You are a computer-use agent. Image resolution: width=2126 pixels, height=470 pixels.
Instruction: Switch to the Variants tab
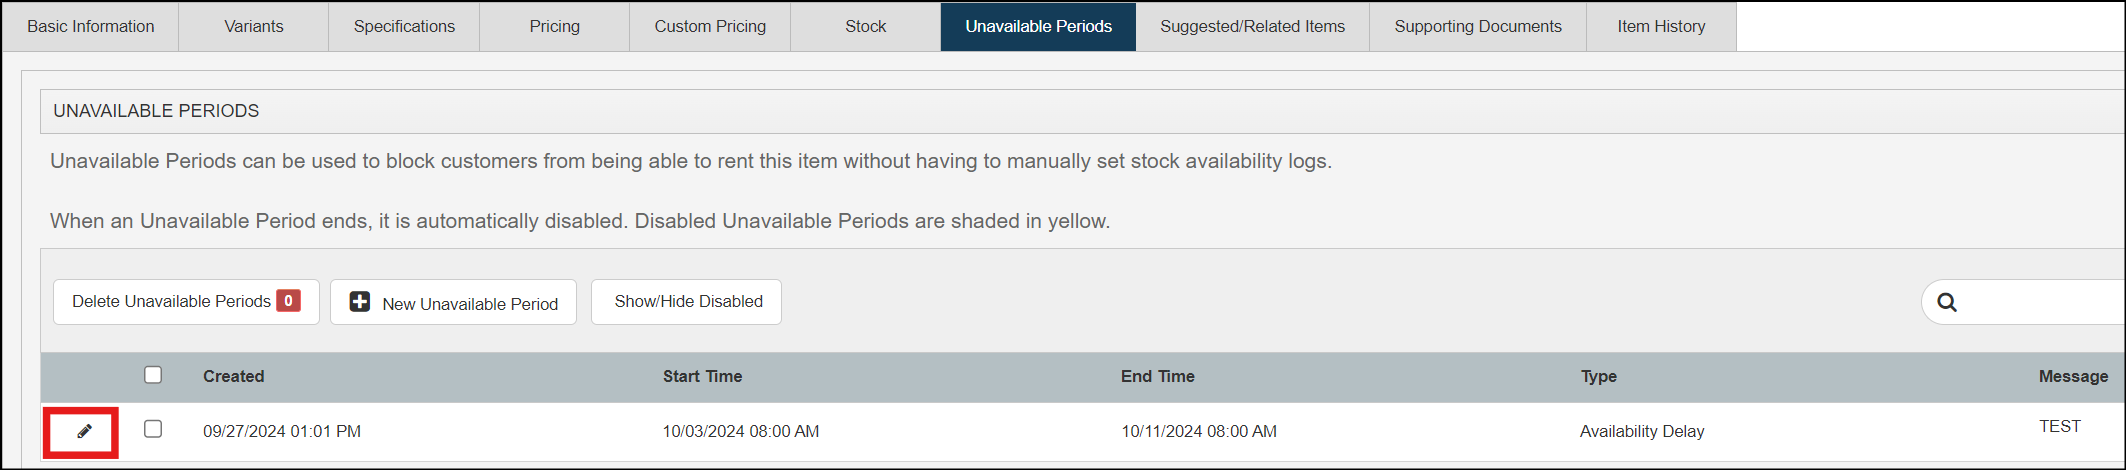coord(254,27)
